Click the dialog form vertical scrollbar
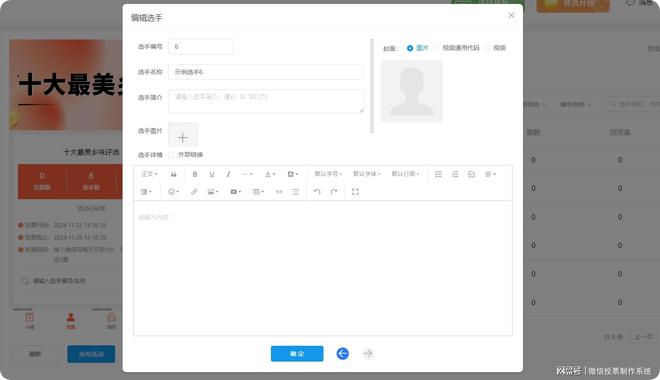The height and width of the screenshot is (380, 660). pyautogui.click(x=372, y=86)
